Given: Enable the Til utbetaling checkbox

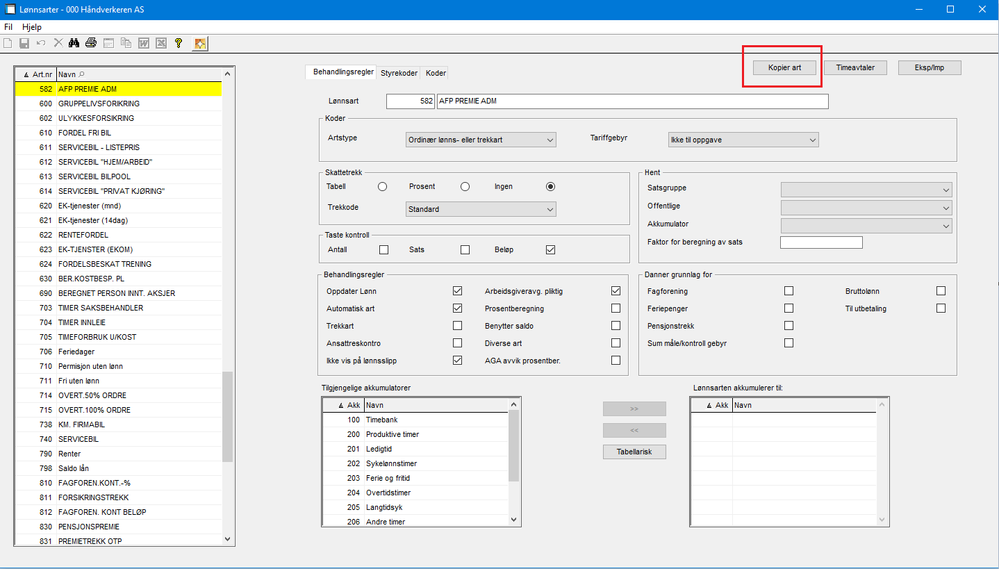Looking at the screenshot, I should [941, 308].
